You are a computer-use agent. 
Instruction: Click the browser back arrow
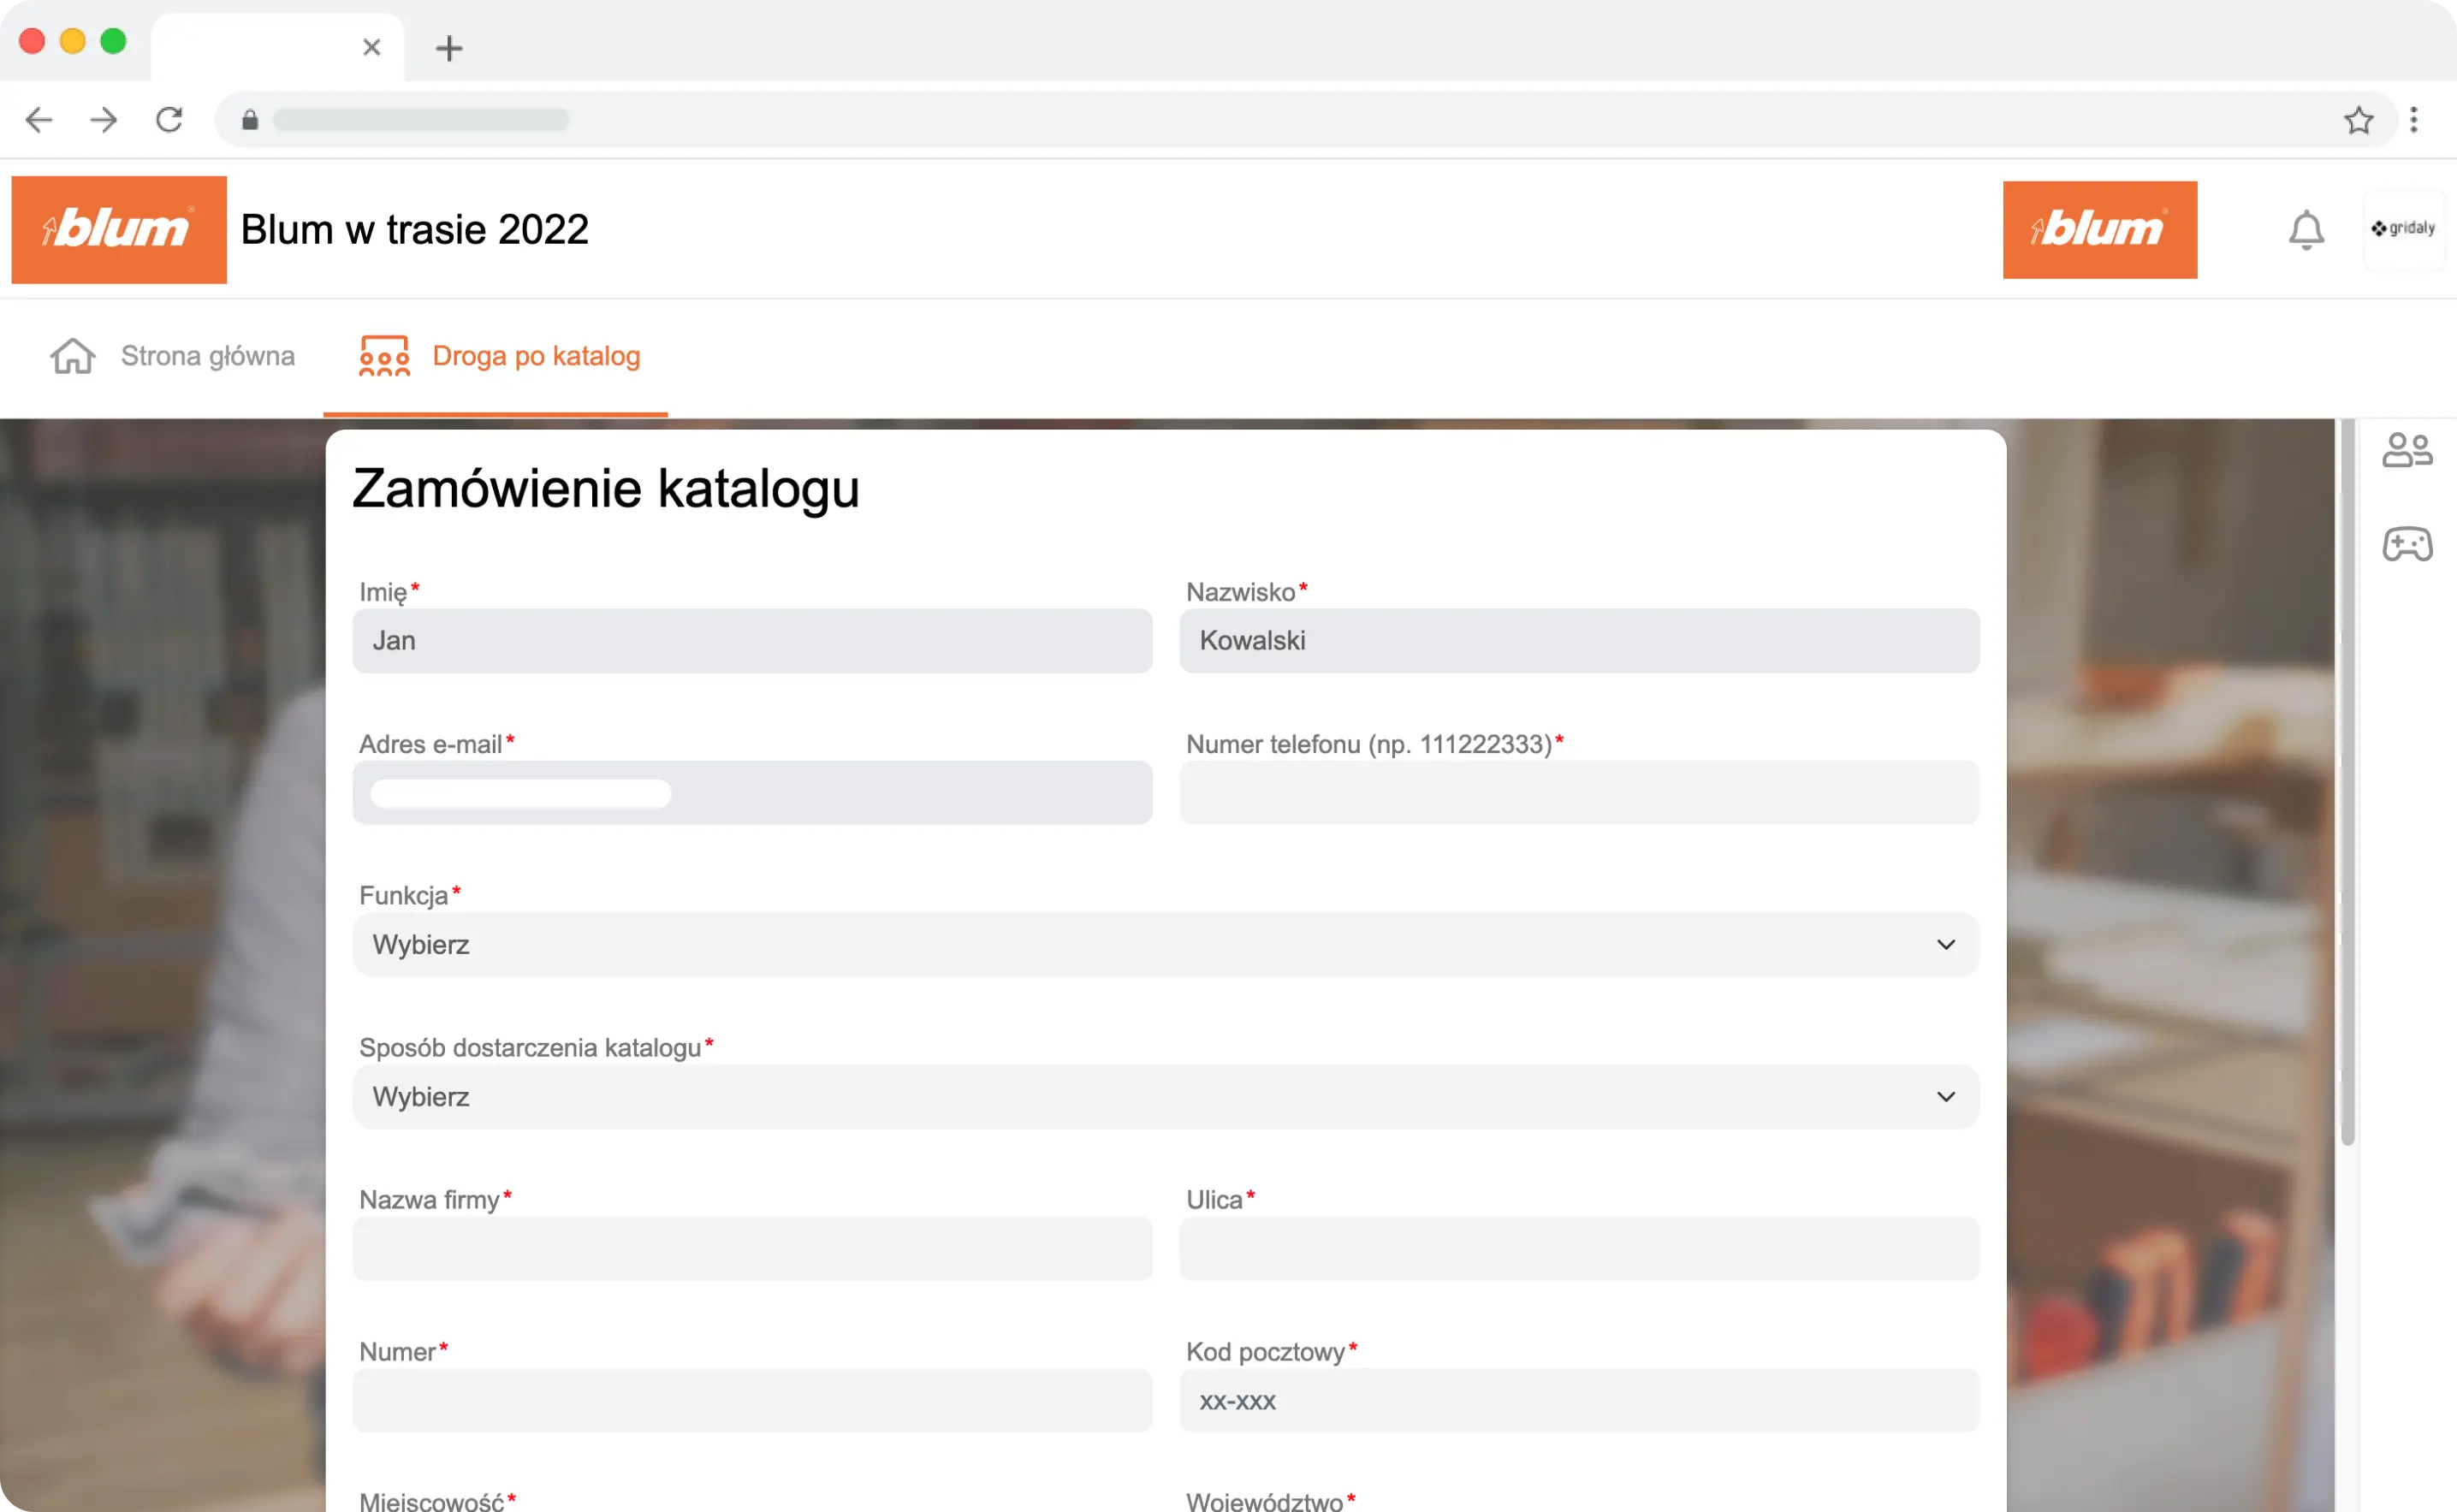coord(39,119)
